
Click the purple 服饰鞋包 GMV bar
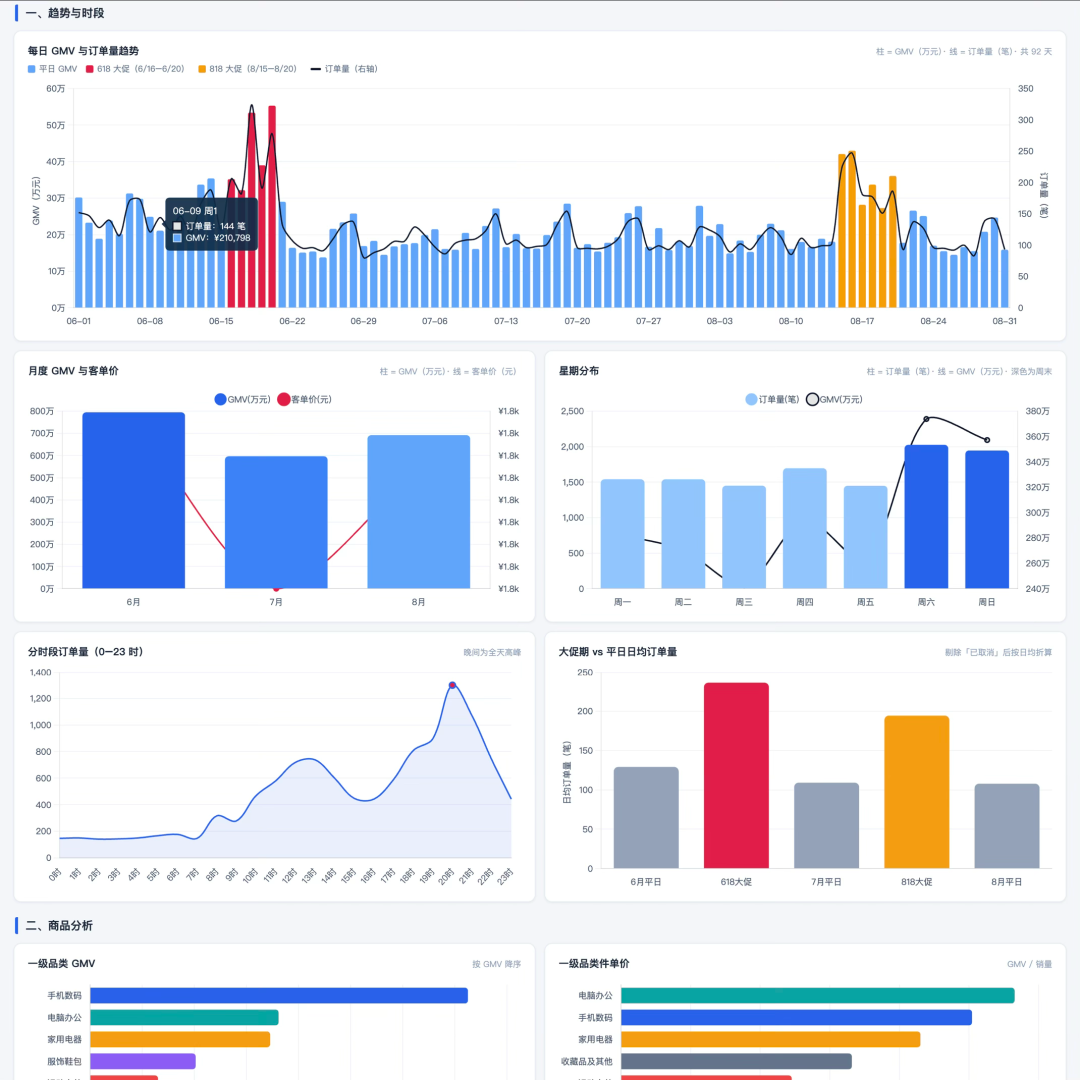pos(143,1061)
